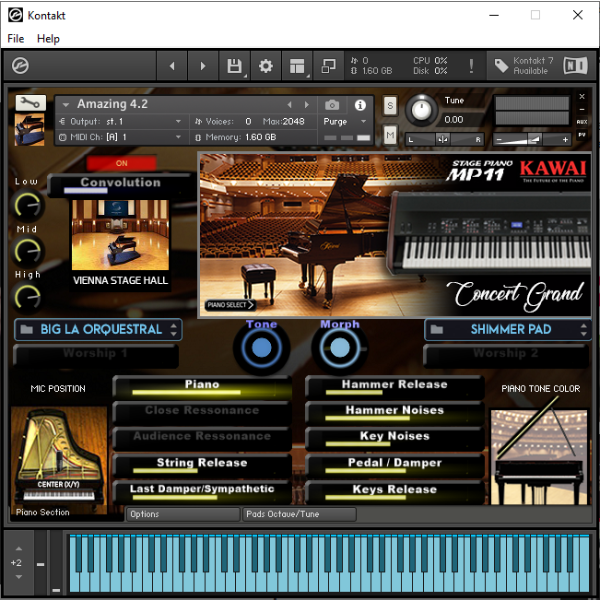Open the save floppy disk menu
This screenshot has height=600, width=600.
[234, 66]
